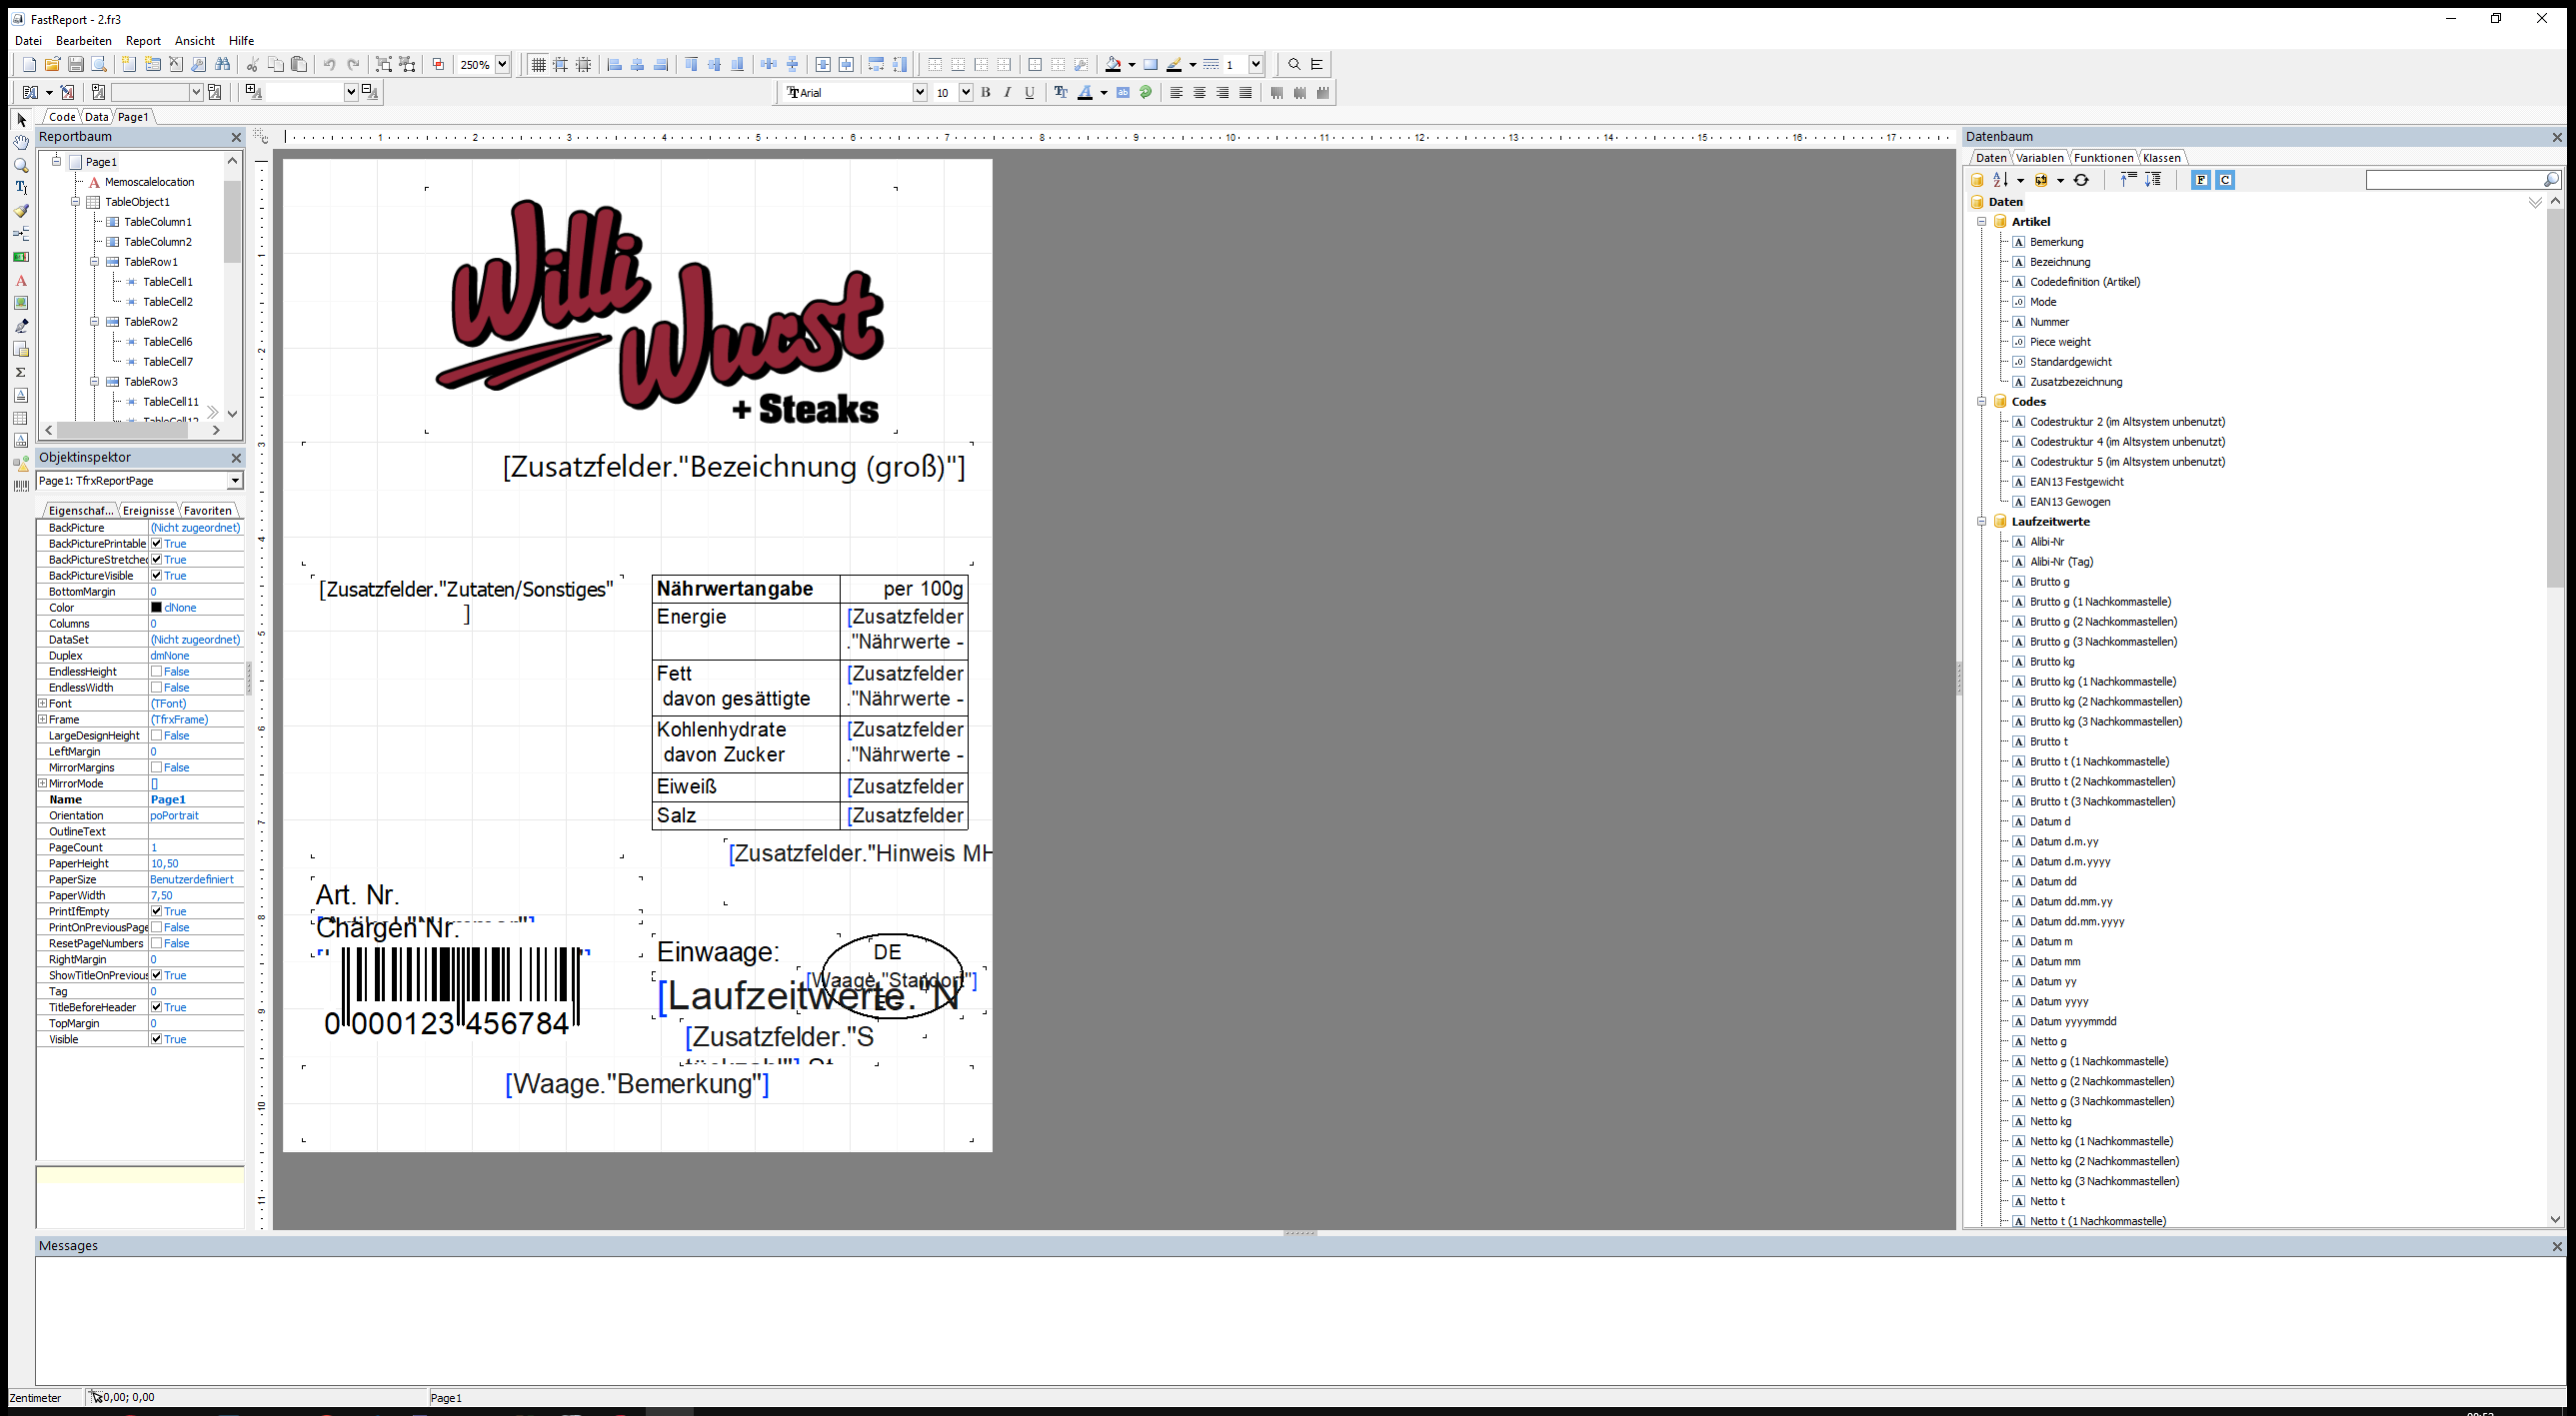Enable EndlessWidth checkbox

click(156, 687)
